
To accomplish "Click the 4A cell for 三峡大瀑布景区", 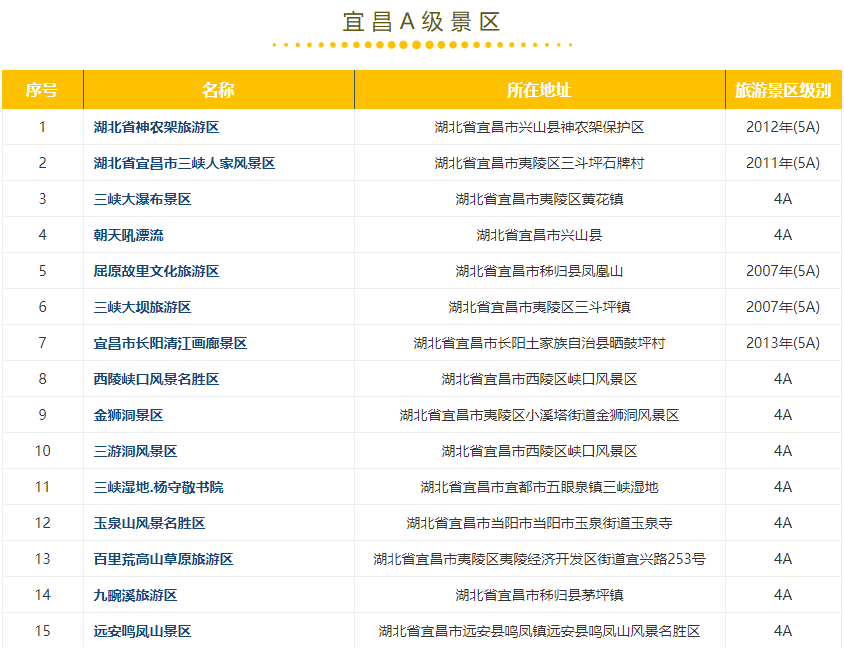I will click(783, 199).
